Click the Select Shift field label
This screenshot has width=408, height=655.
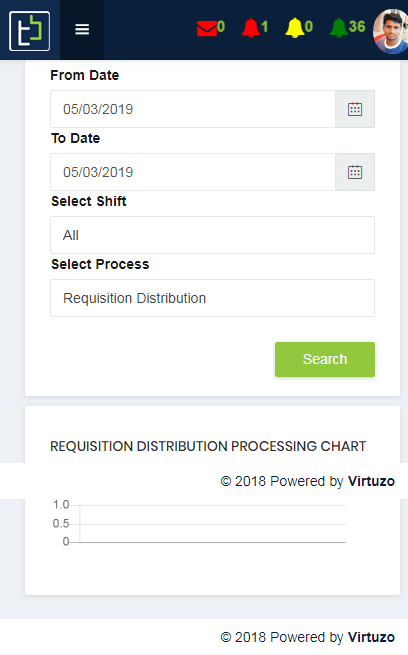(89, 201)
